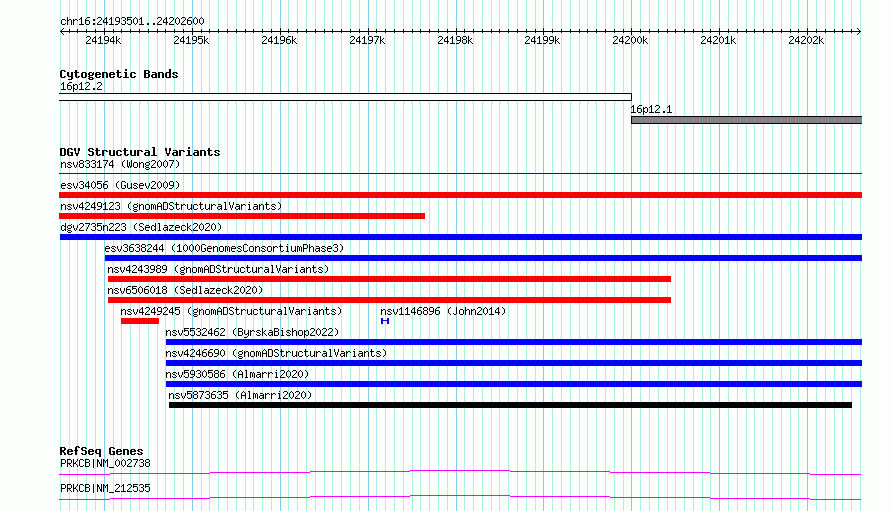Open nsv5532462 (ByrskaBishop2022) label
The image size is (890, 511).
click(x=253, y=332)
